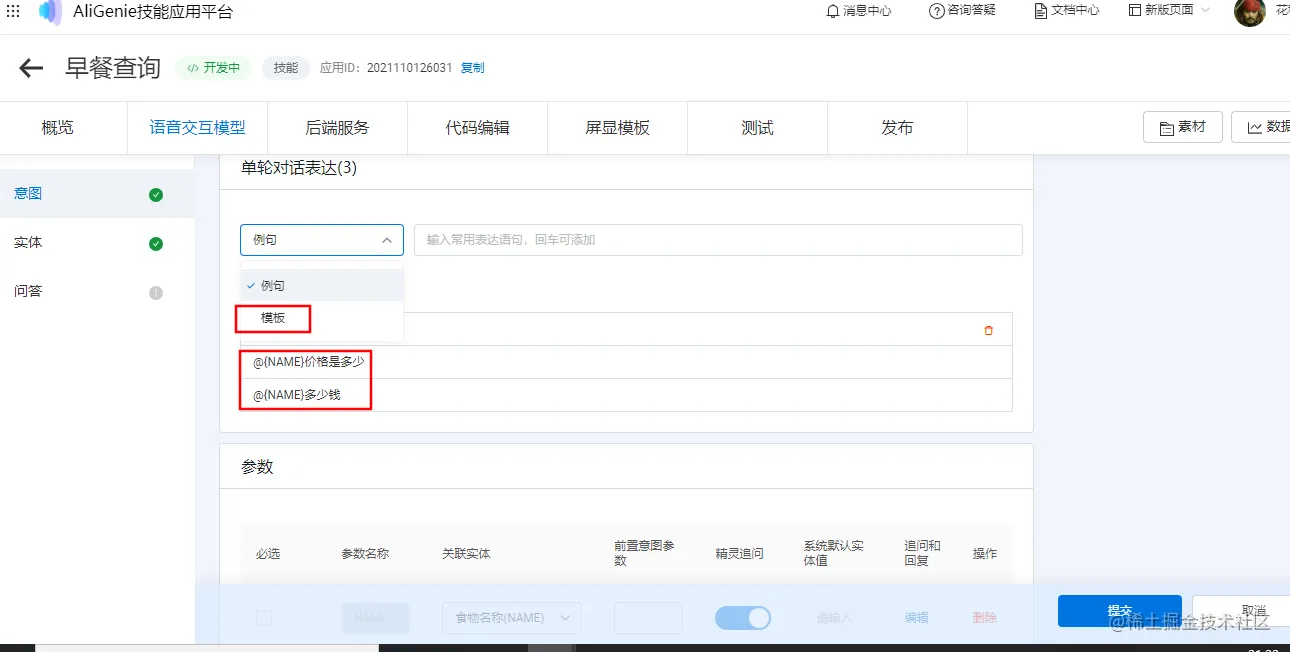This screenshot has width=1290, height=652.
Task: Switch to the 测试 tab
Action: [758, 128]
